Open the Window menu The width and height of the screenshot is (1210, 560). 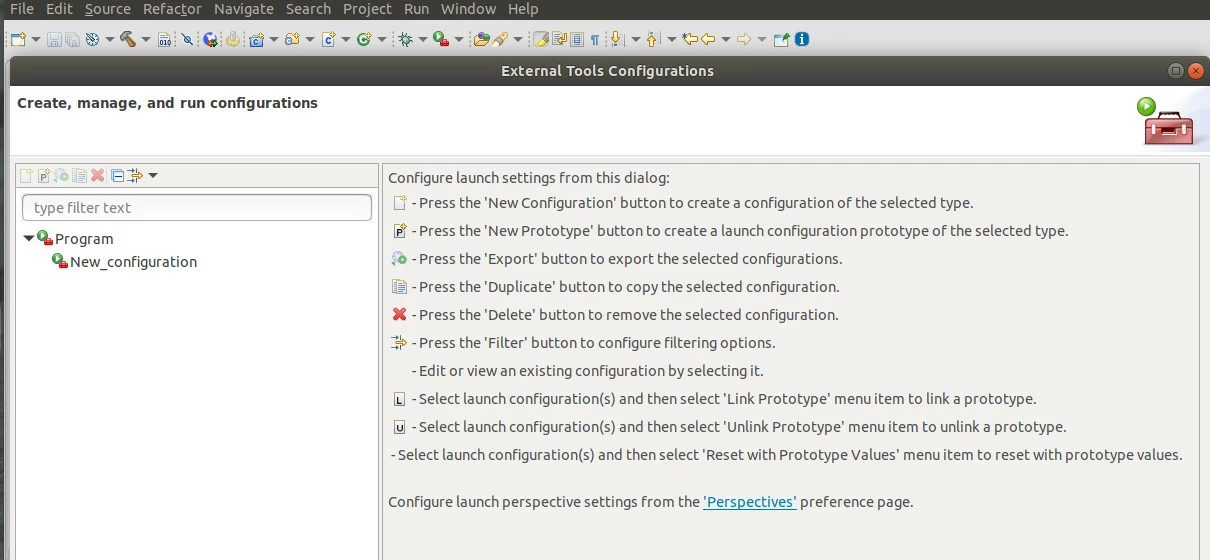tap(468, 9)
